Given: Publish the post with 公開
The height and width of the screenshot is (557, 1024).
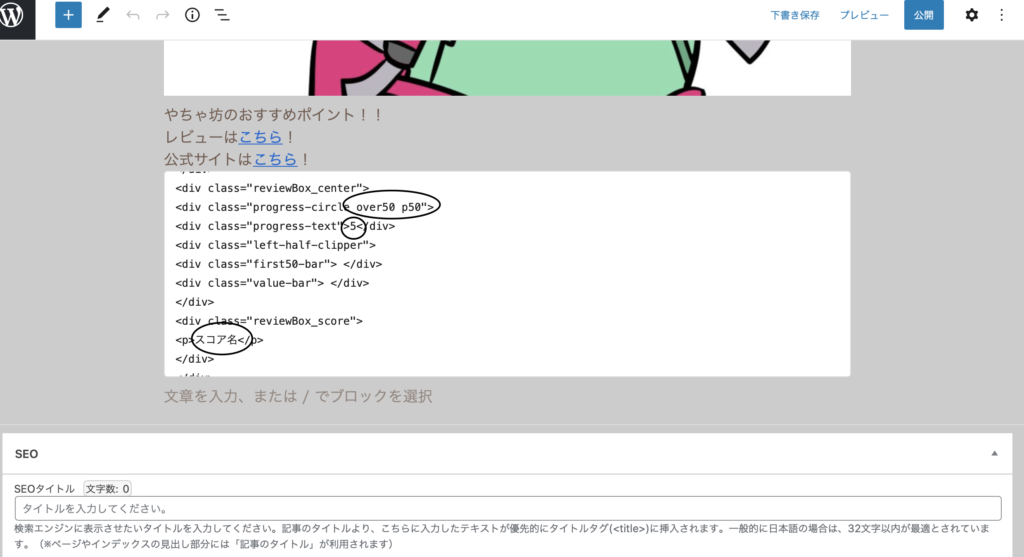Looking at the screenshot, I should 923,15.
